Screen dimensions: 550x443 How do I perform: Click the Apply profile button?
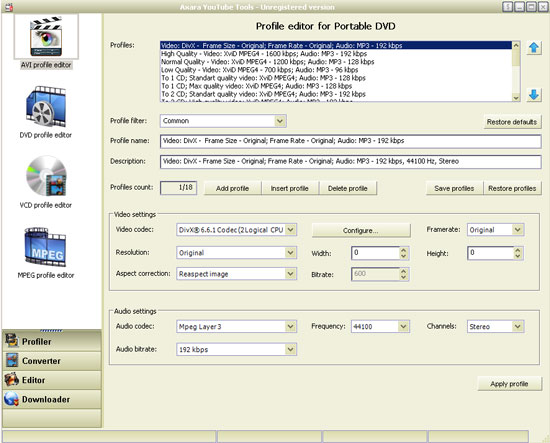click(509, 384)
